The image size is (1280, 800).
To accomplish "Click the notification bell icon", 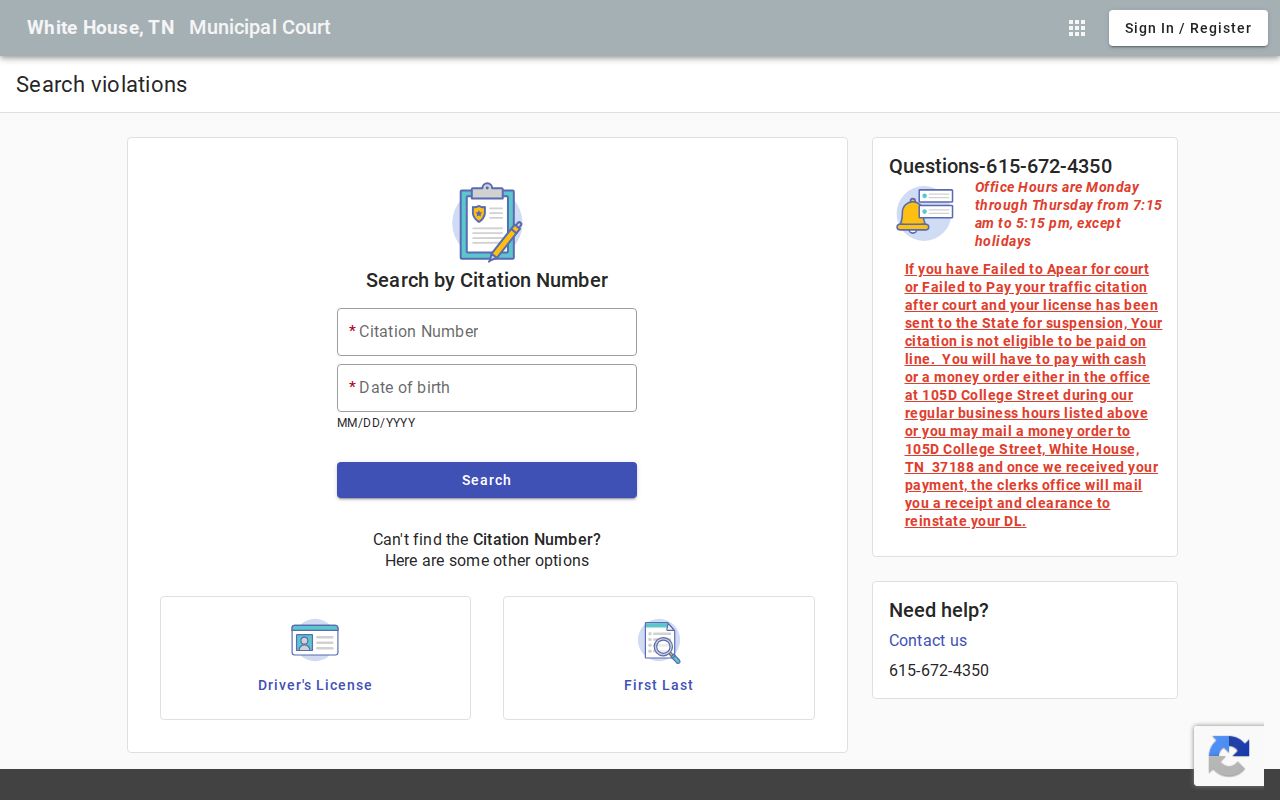I will pos(924,213).
